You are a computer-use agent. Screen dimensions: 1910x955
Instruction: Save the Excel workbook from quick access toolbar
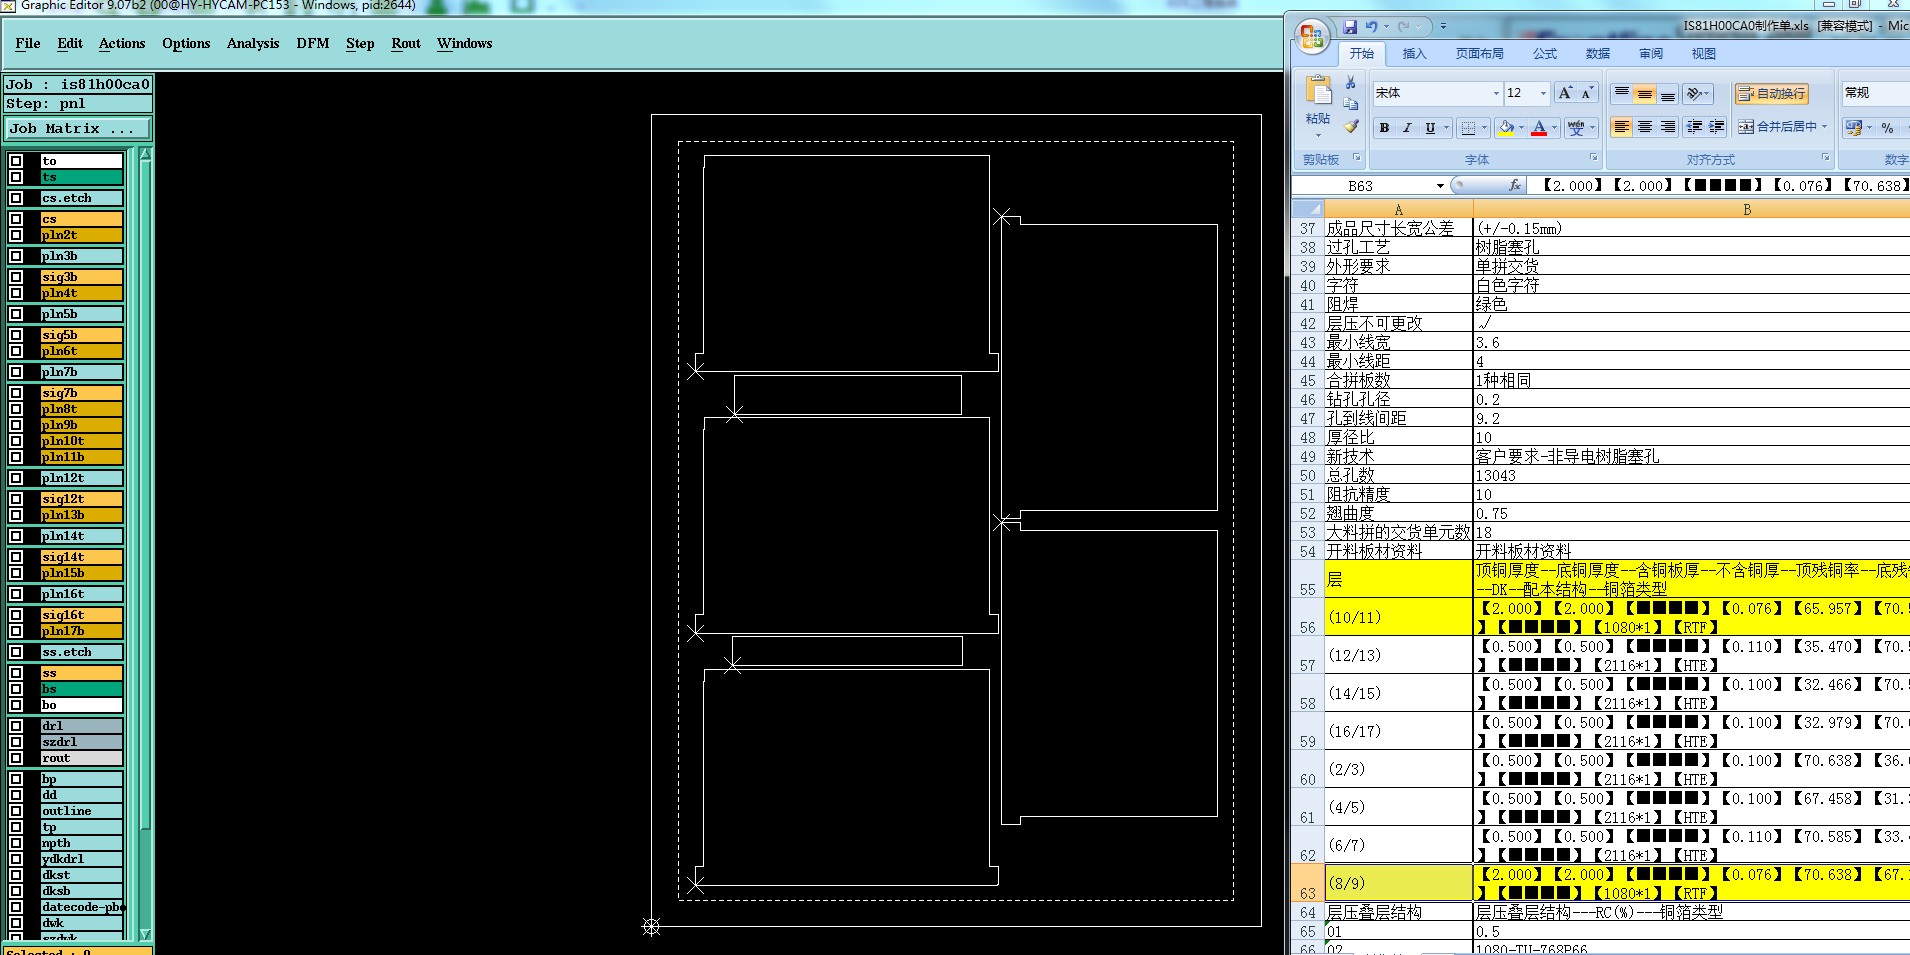click(1350, 27)
